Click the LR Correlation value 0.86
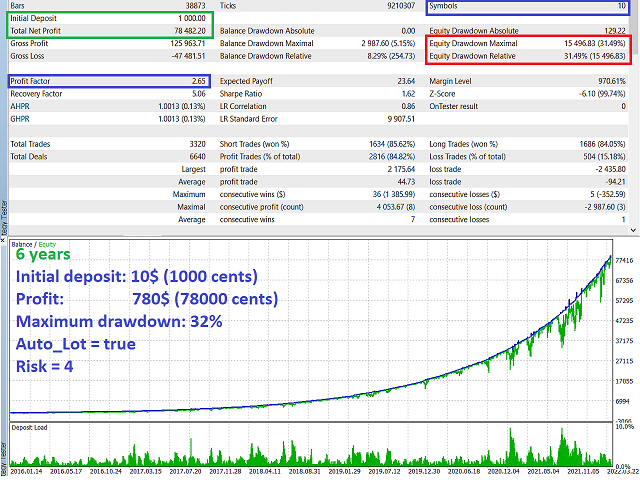640x480 pixels. [408, 107]
